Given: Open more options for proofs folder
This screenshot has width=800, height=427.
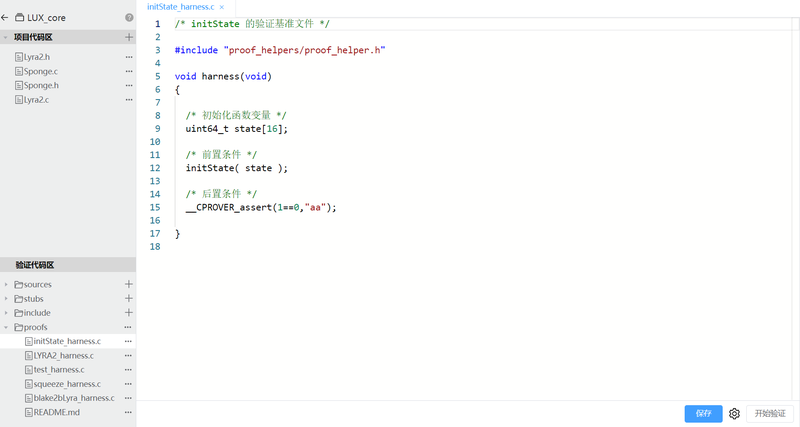Looking at the screenshot, I should [128, 327].
